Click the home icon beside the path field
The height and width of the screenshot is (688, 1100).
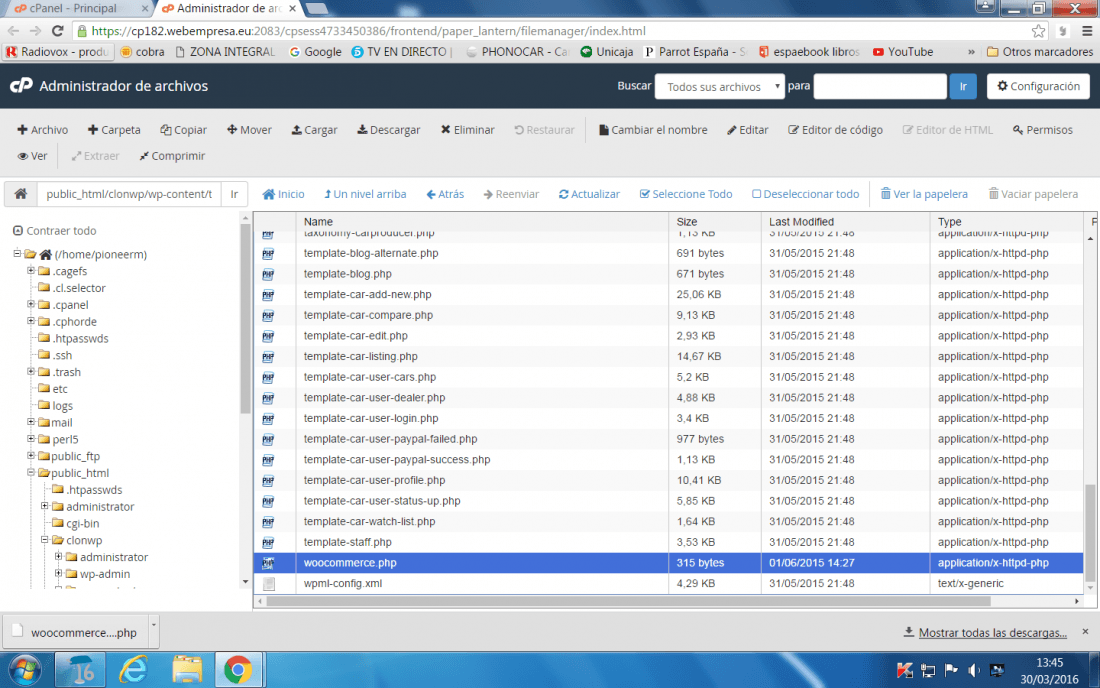tap(21, 194)
